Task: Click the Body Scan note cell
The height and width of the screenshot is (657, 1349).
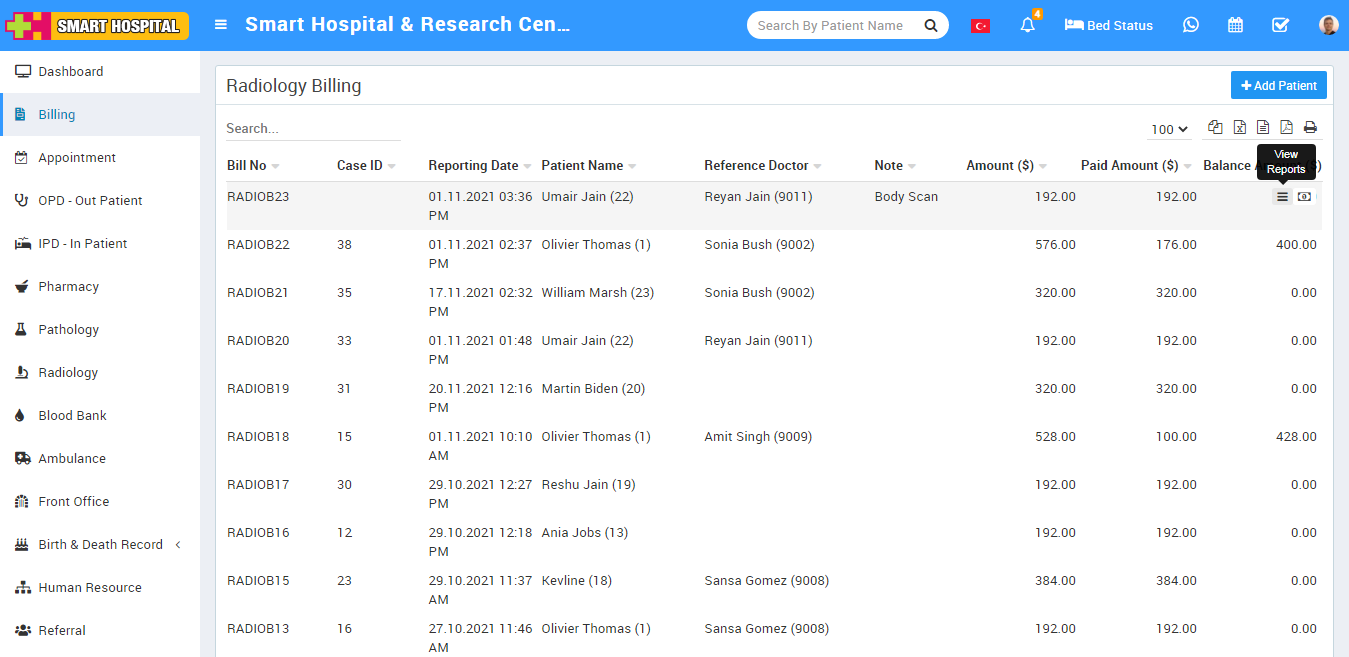Action: point(906,197)
